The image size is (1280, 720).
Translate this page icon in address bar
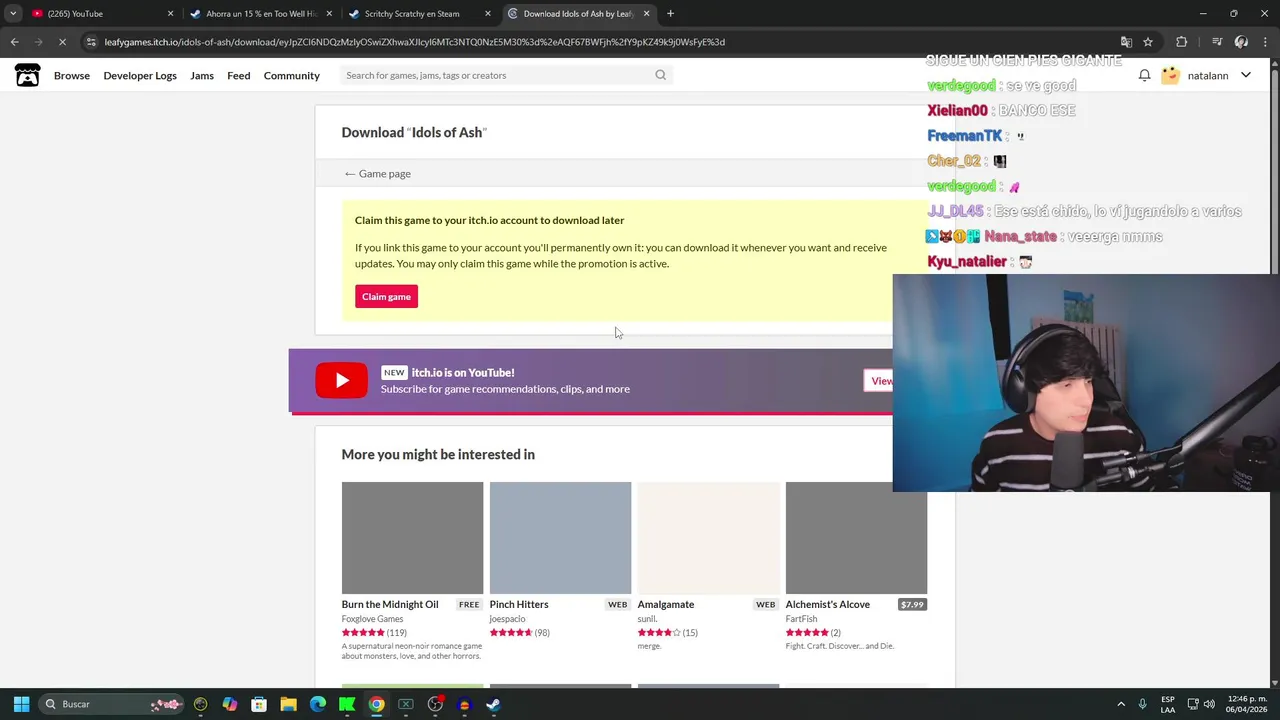point(1126,42)
